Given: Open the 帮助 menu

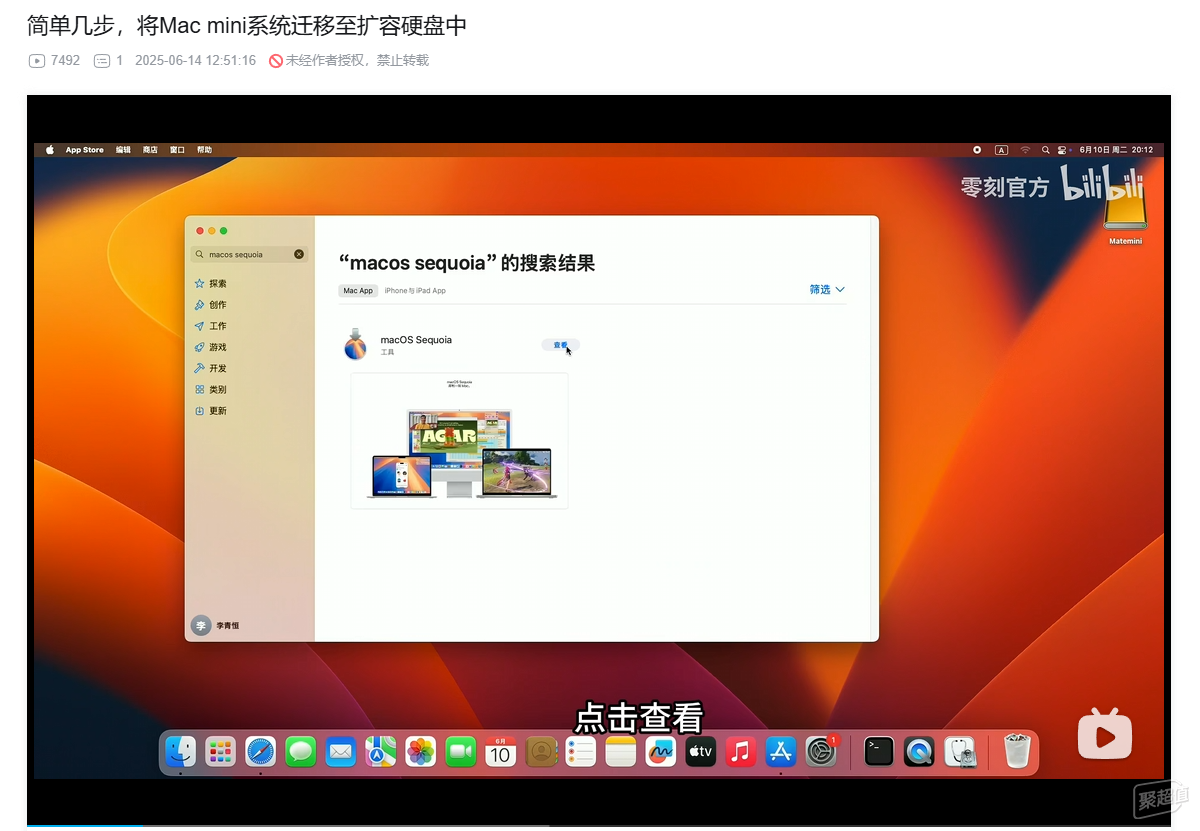Looking at the screenshot, I should click(204, 150).
